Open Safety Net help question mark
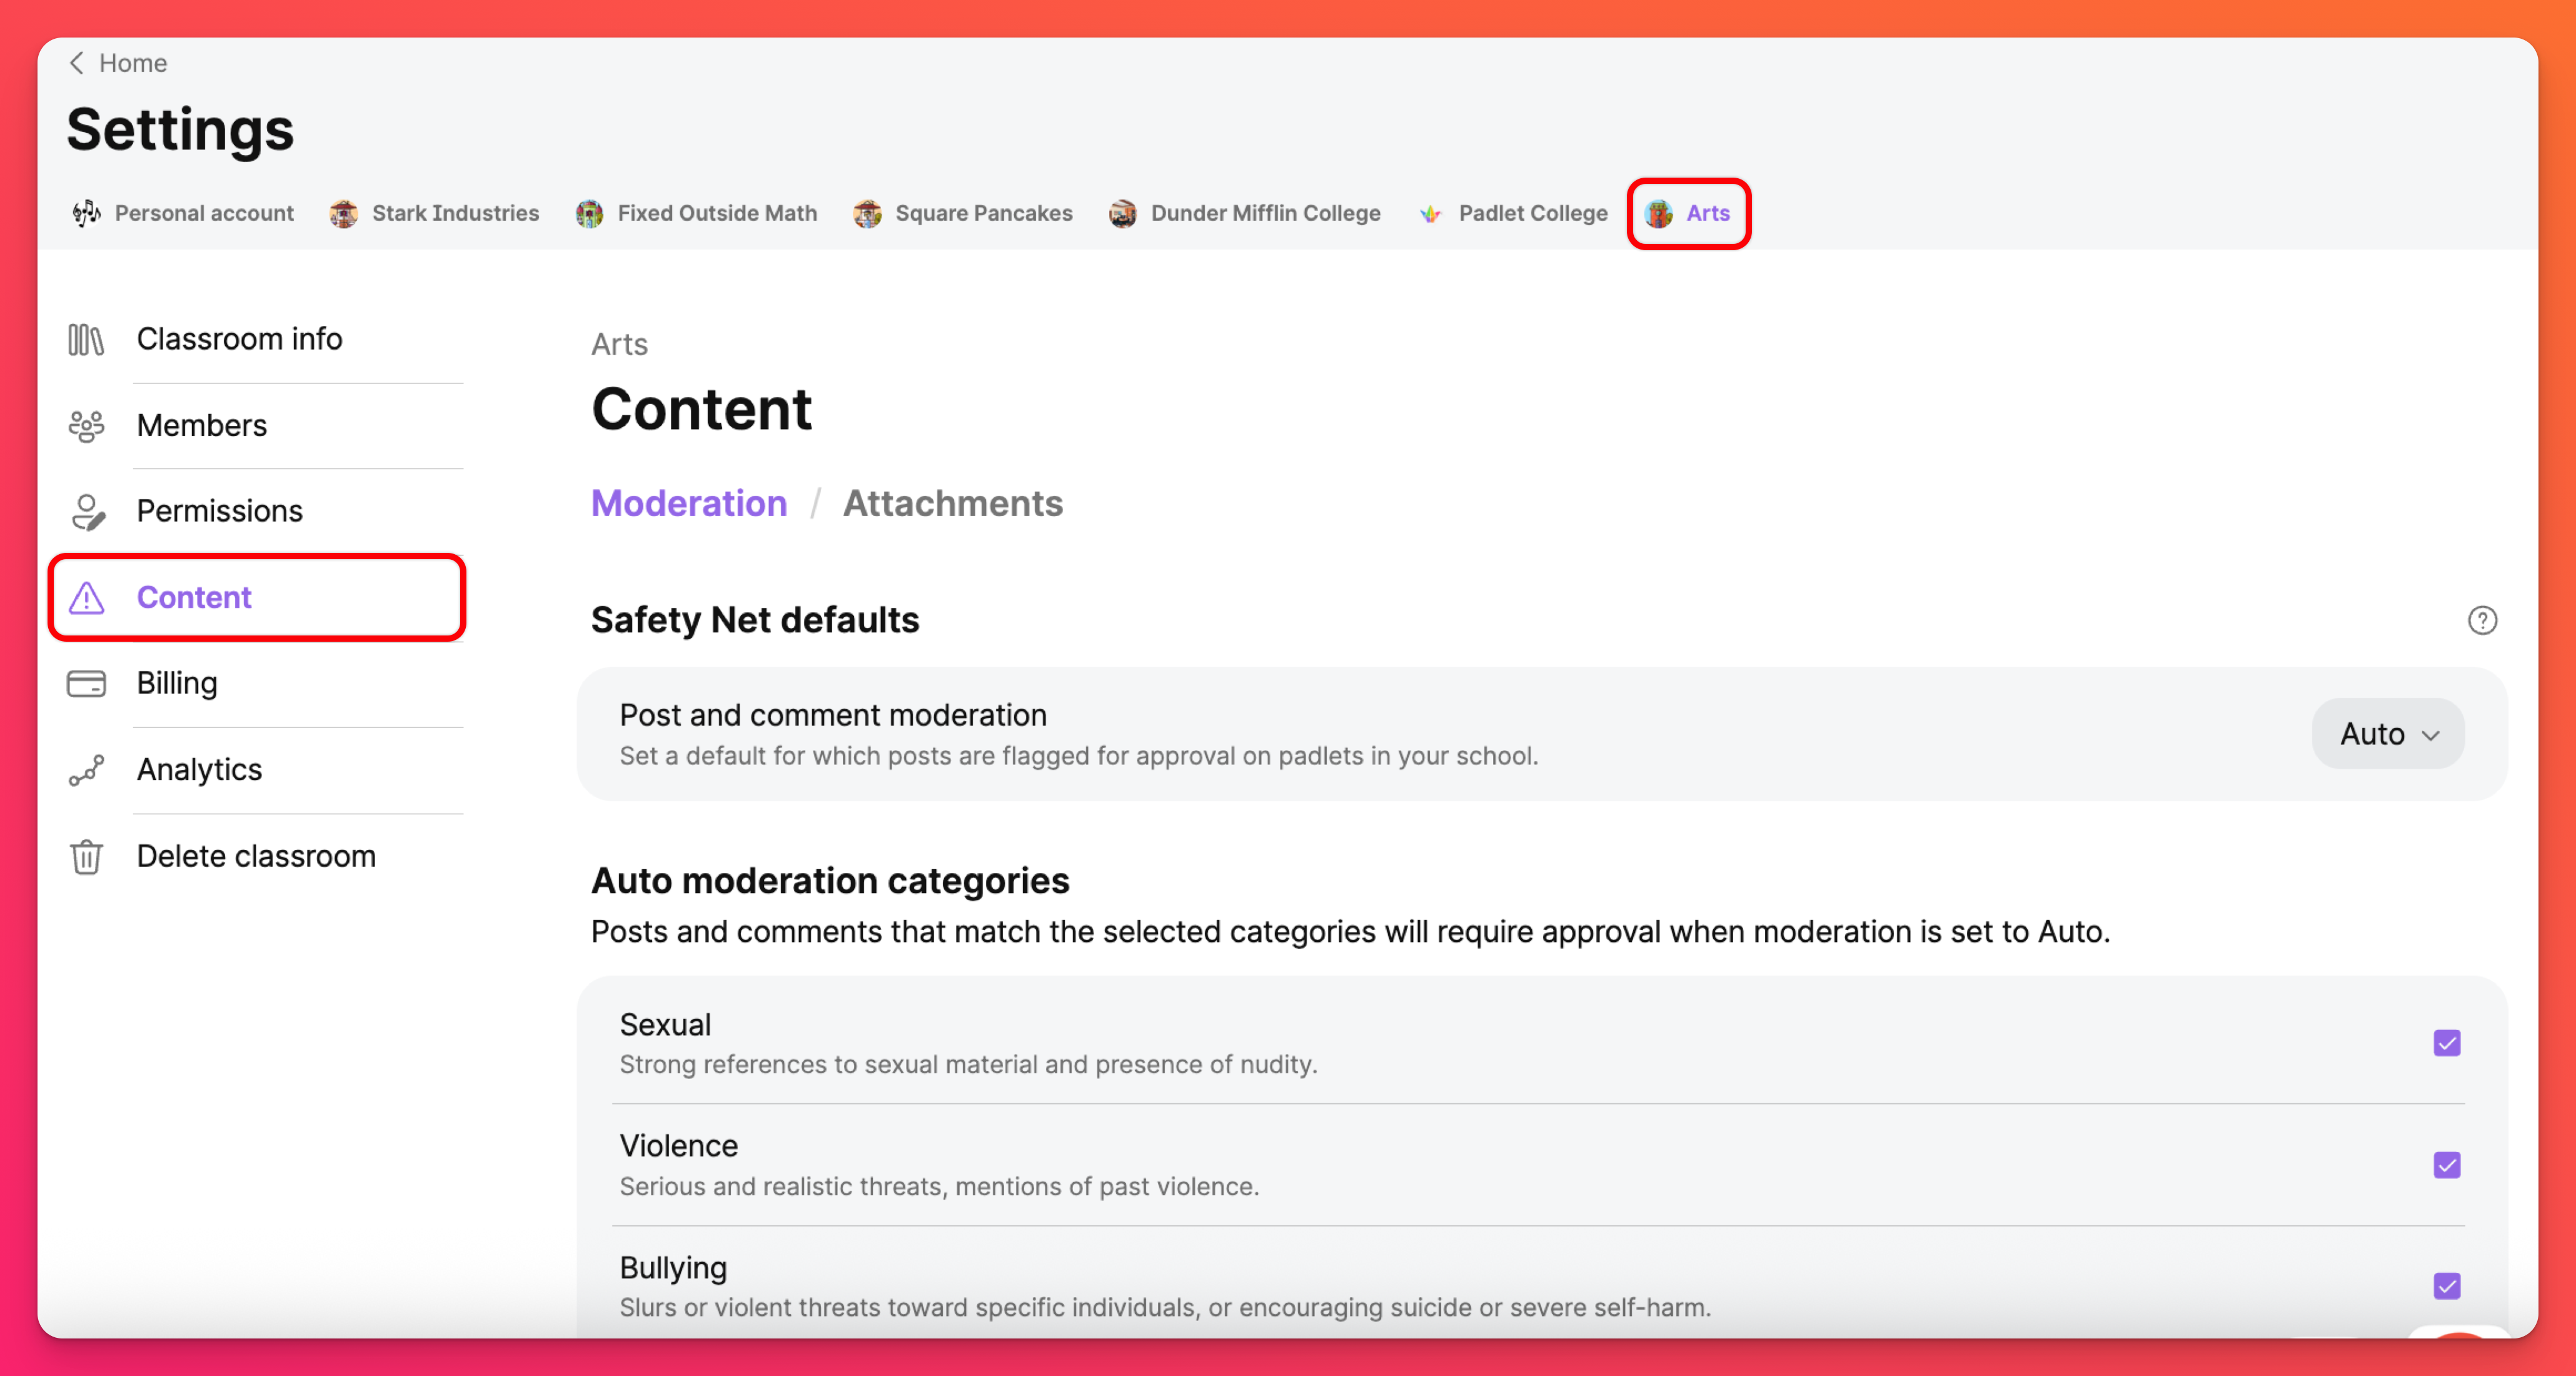The image size is (2576, 1376). tap(2481, 620)
